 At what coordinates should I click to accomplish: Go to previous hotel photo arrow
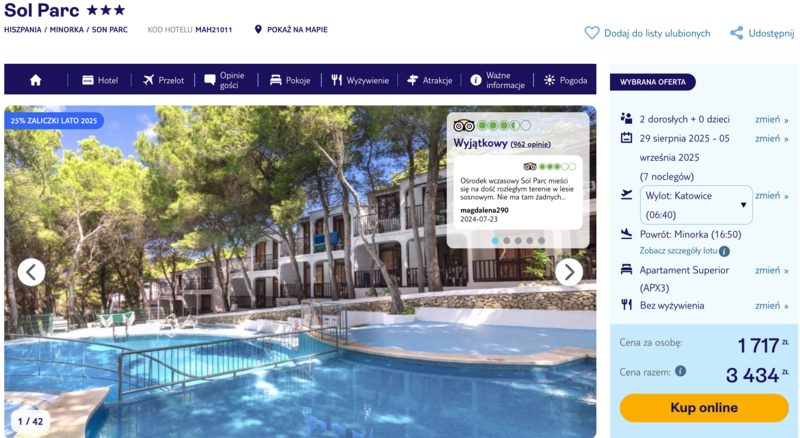click(x=32, y=272)
